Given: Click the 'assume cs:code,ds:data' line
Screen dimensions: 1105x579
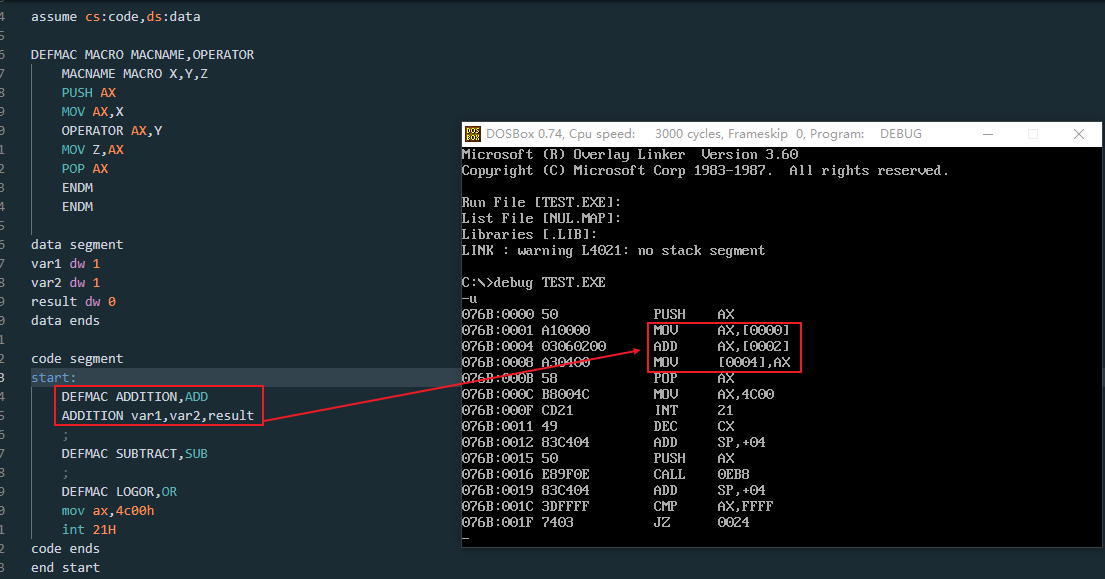Looking at the screenshot, I should [116, 16].
